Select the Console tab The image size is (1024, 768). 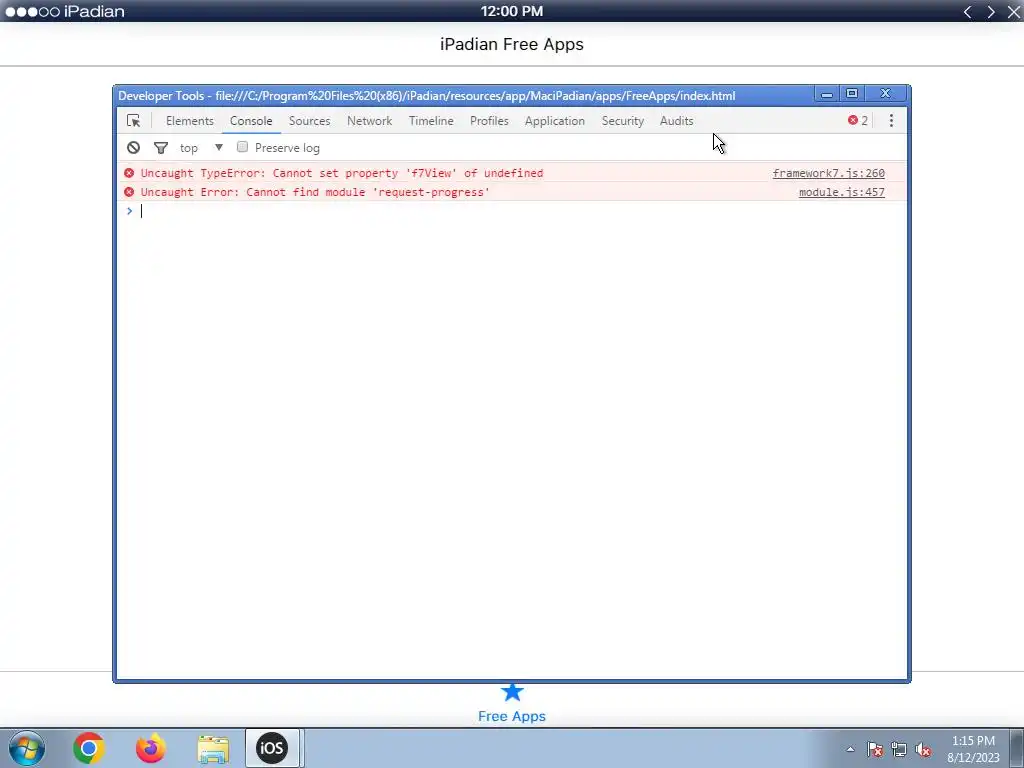[251, 121]
